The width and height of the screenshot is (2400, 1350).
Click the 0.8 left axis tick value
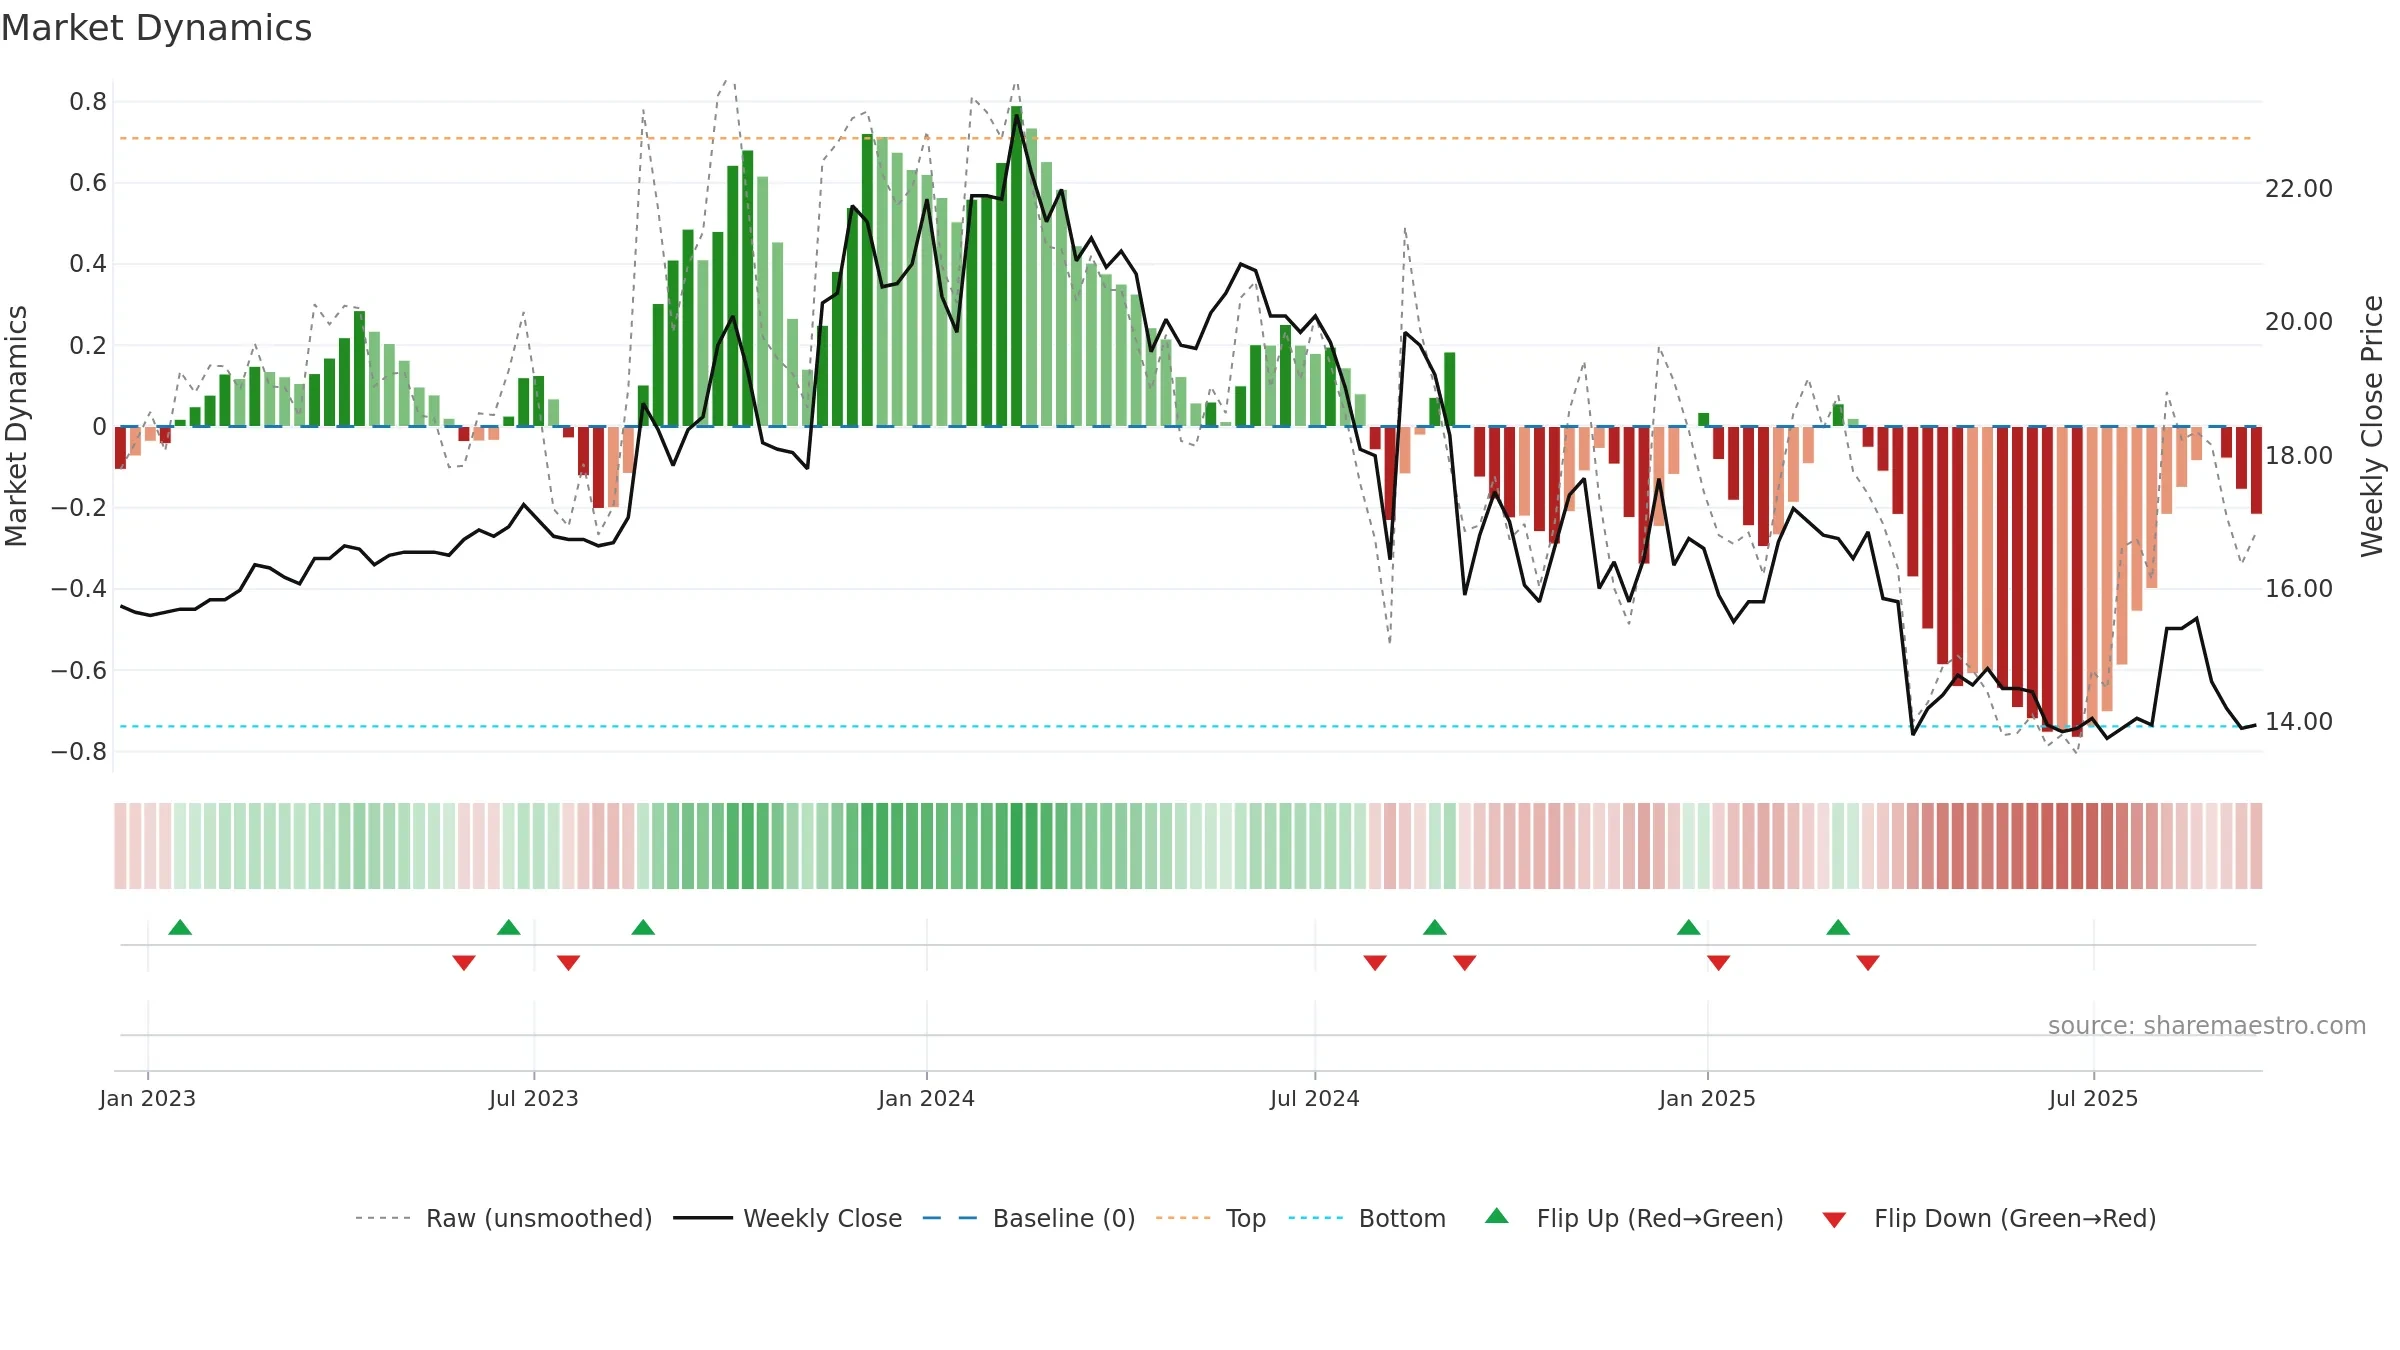click(88, 102)
